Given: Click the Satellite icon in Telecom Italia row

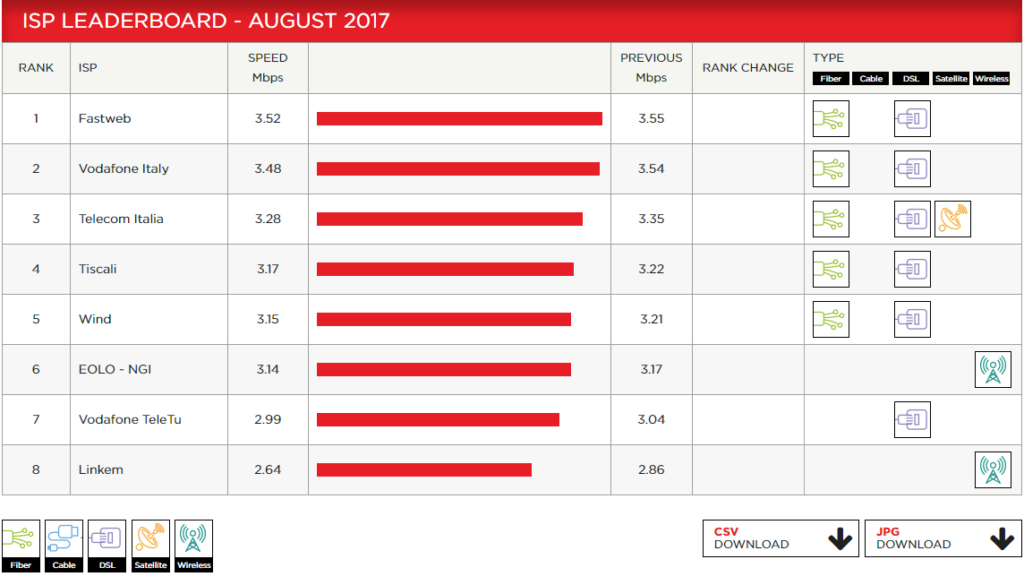Looking at the screenshot, I should pos(952,219).
